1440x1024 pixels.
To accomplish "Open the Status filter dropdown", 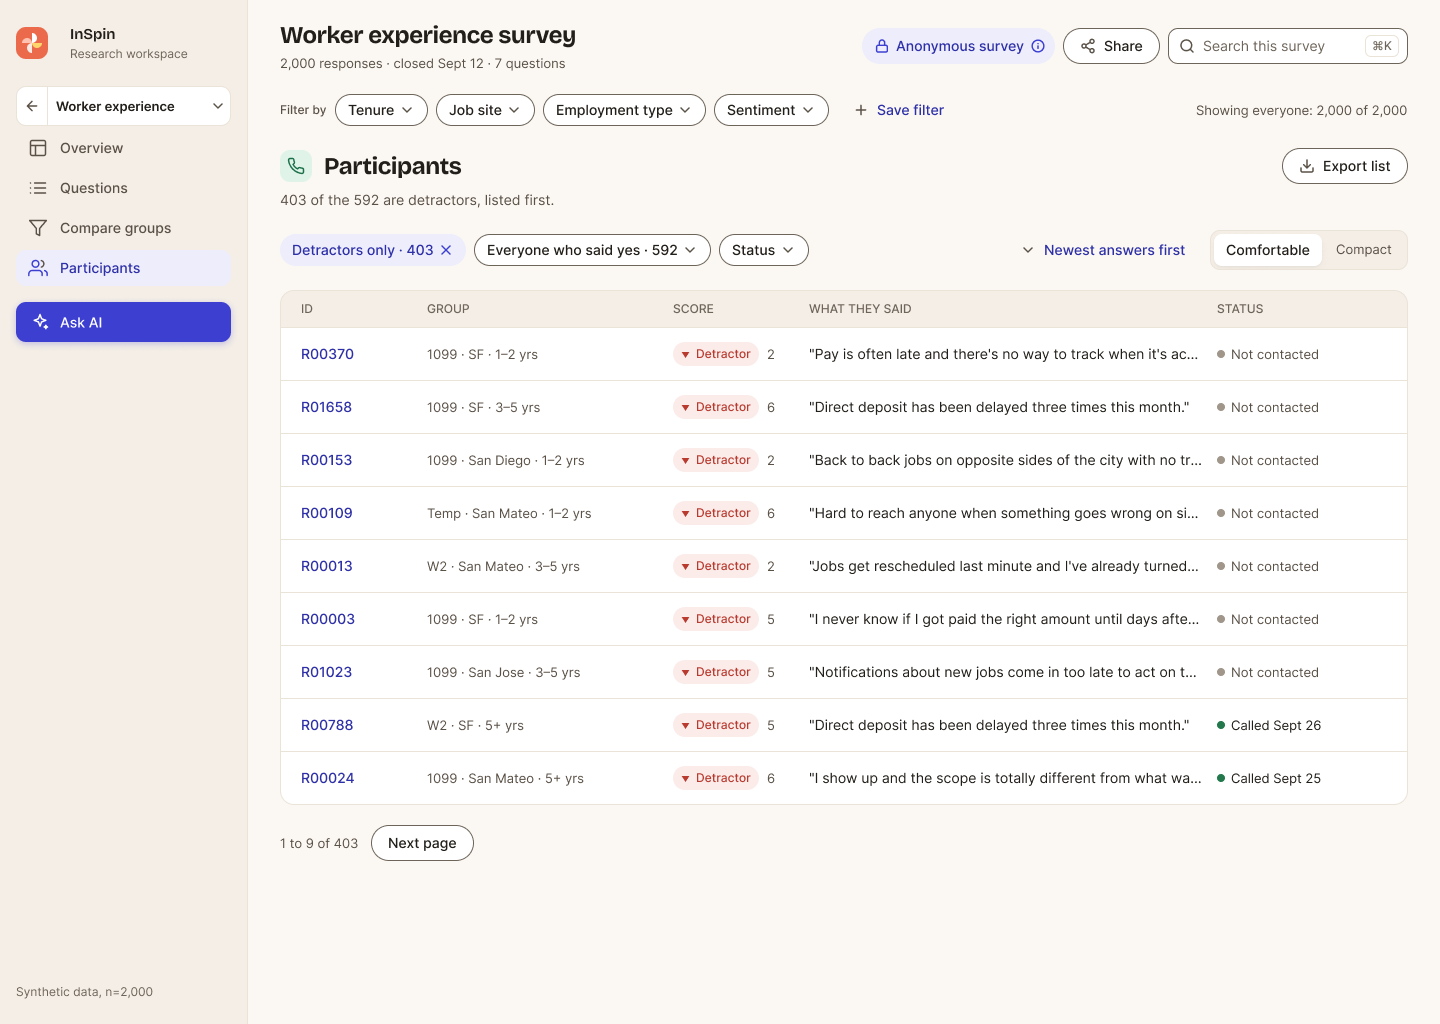I will coord(764,250).
